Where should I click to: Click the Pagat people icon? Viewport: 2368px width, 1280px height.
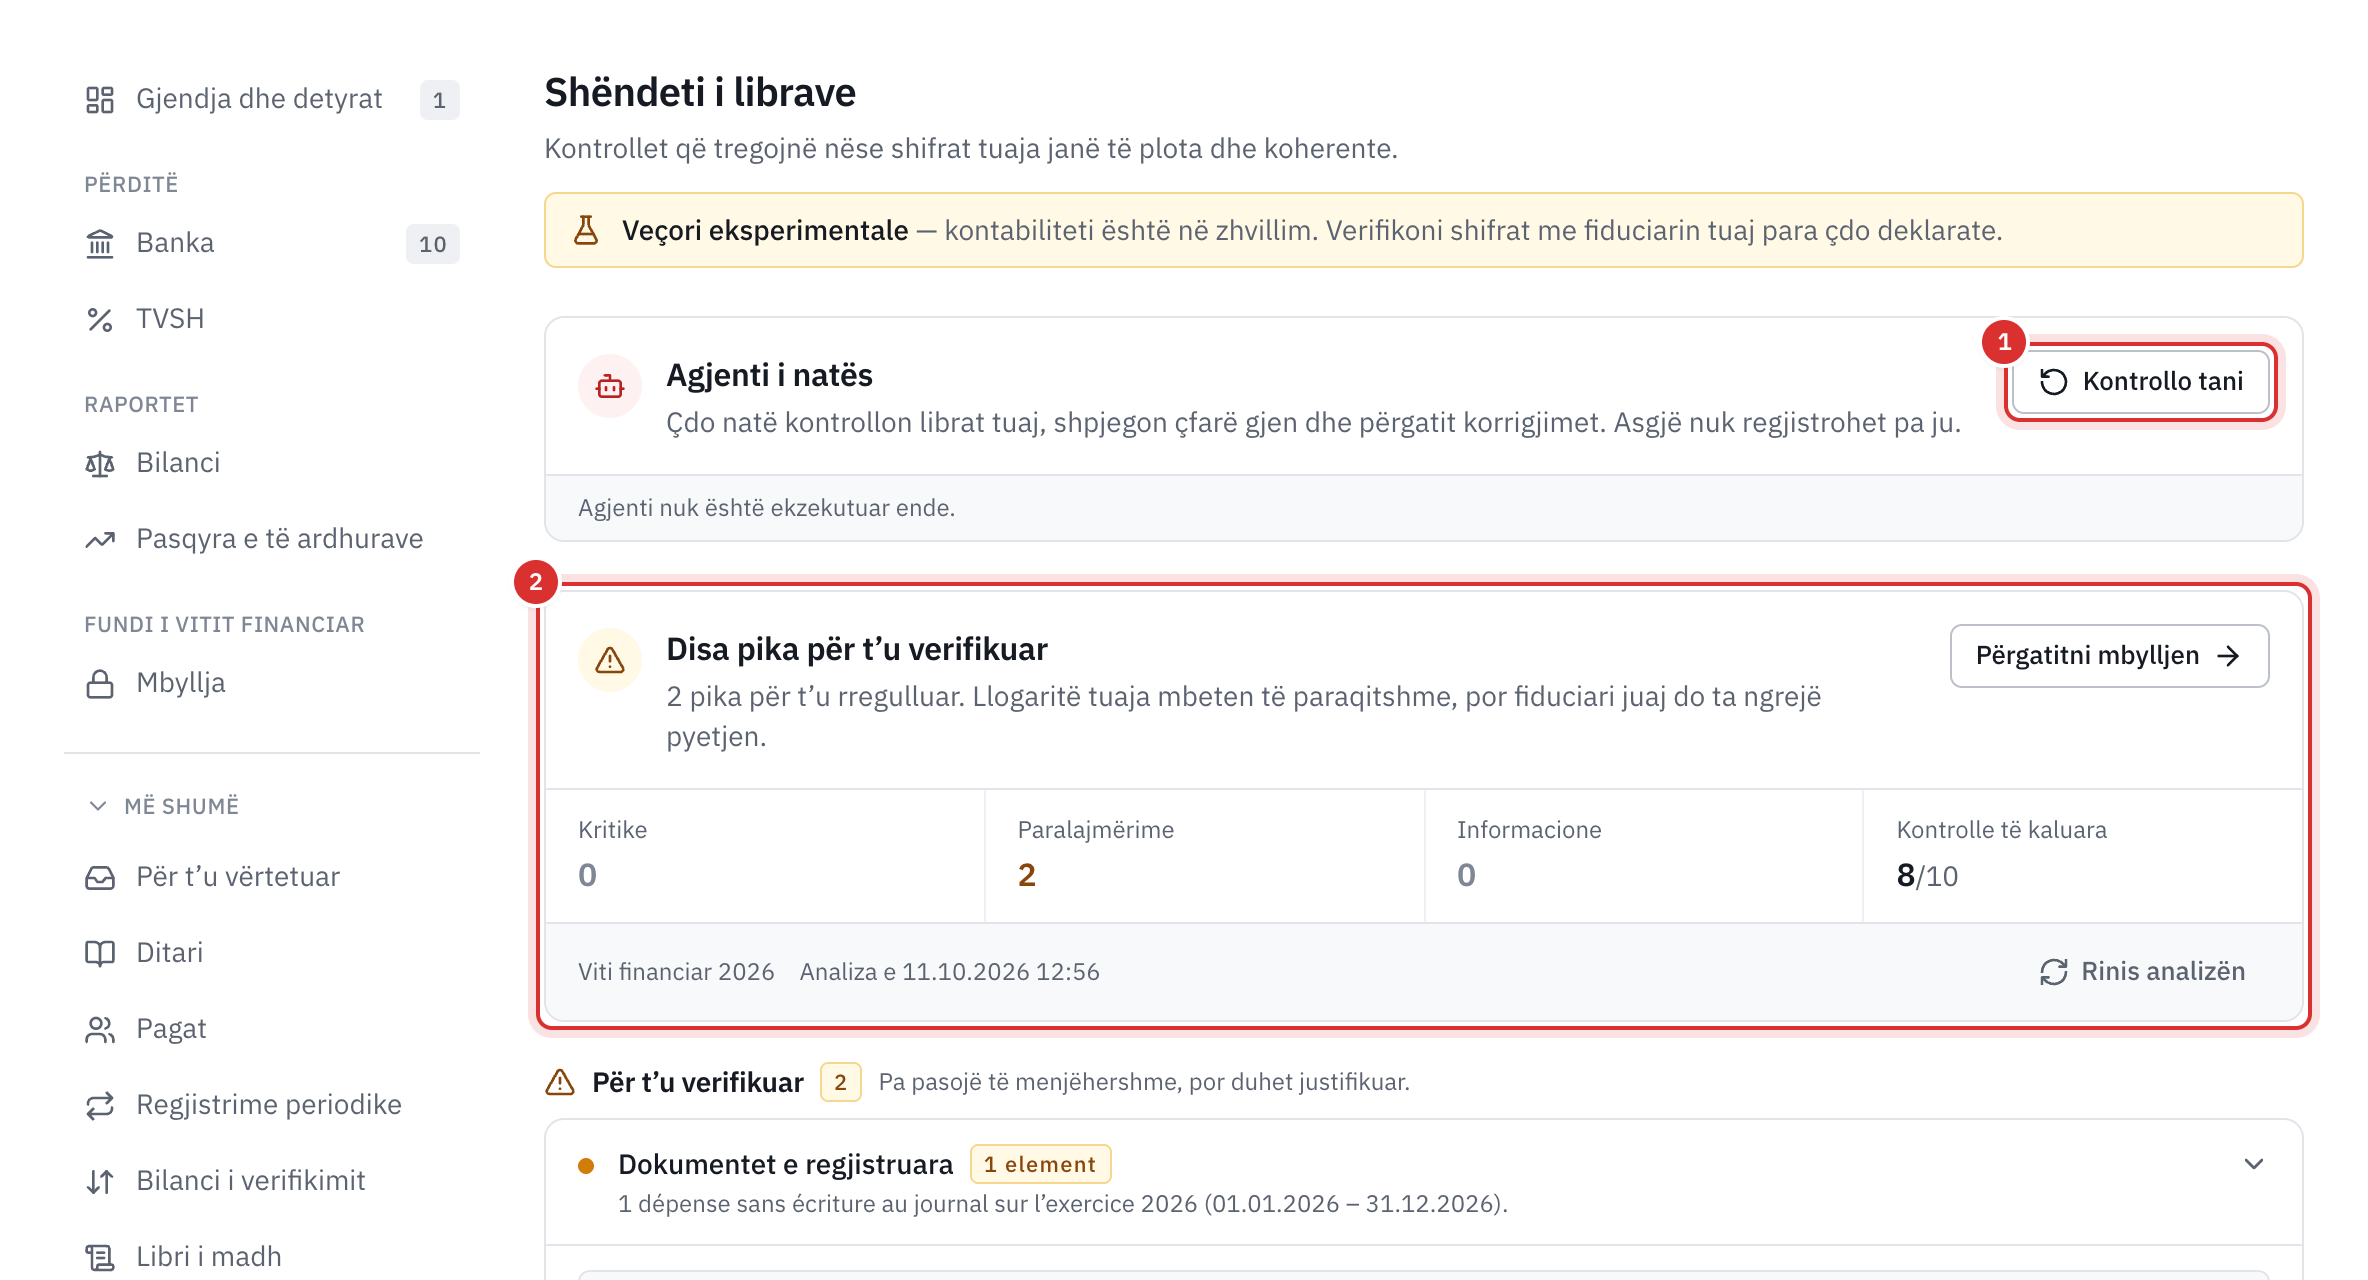tap(100, 1029)
